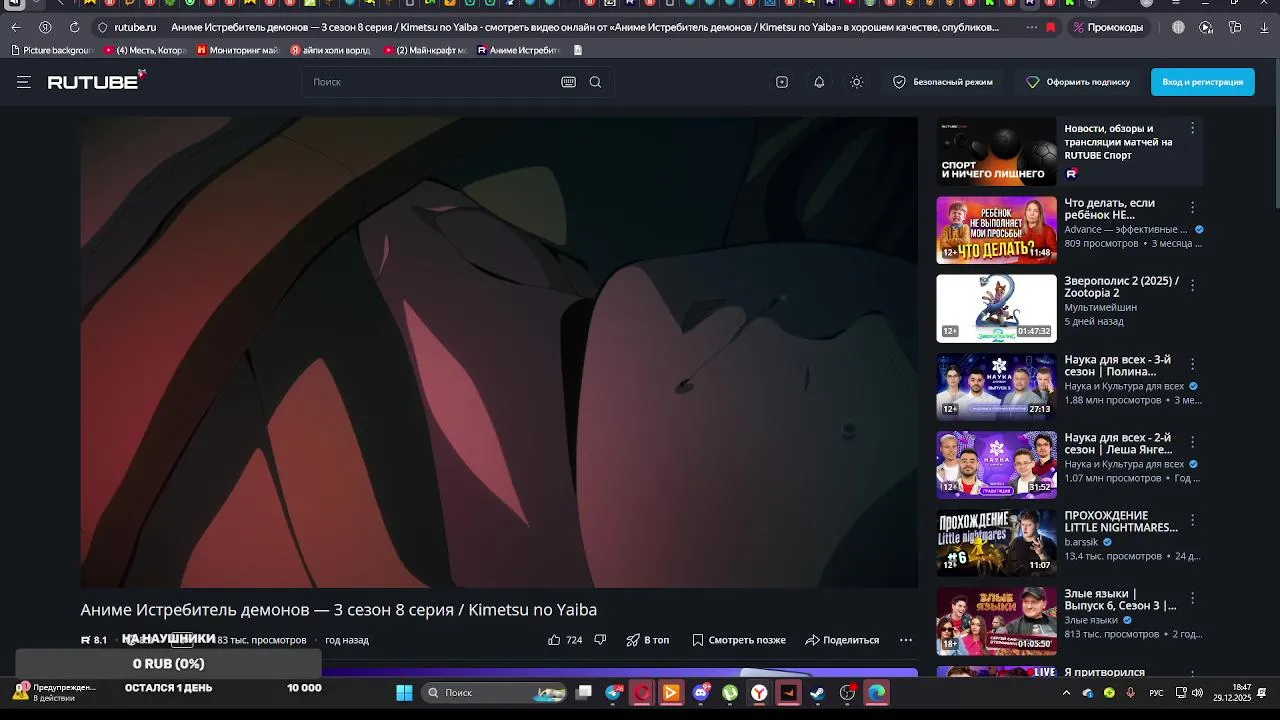Open the RUTUBE hamburger menu
The image size is (1280, 720).
coord(23,82)
